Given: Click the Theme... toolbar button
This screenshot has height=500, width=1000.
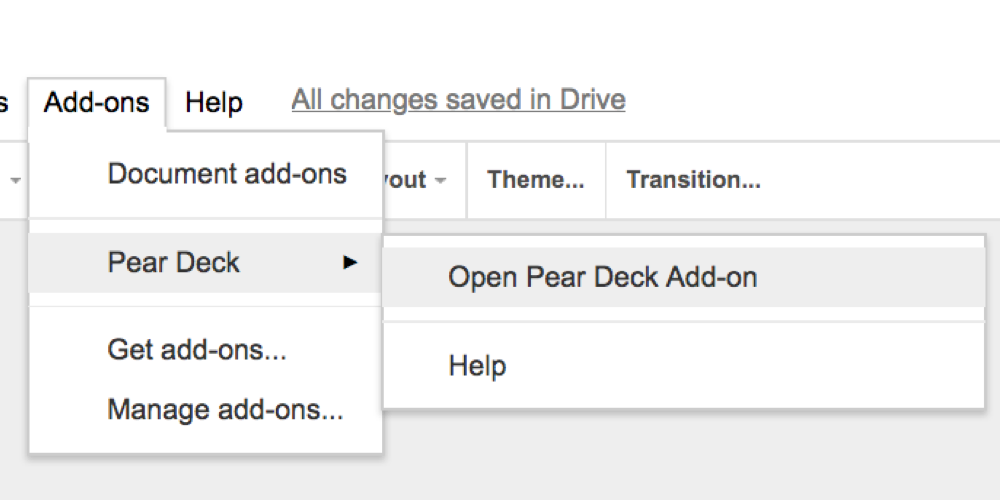Looking at the screenshot, I should tap(536, 181).
